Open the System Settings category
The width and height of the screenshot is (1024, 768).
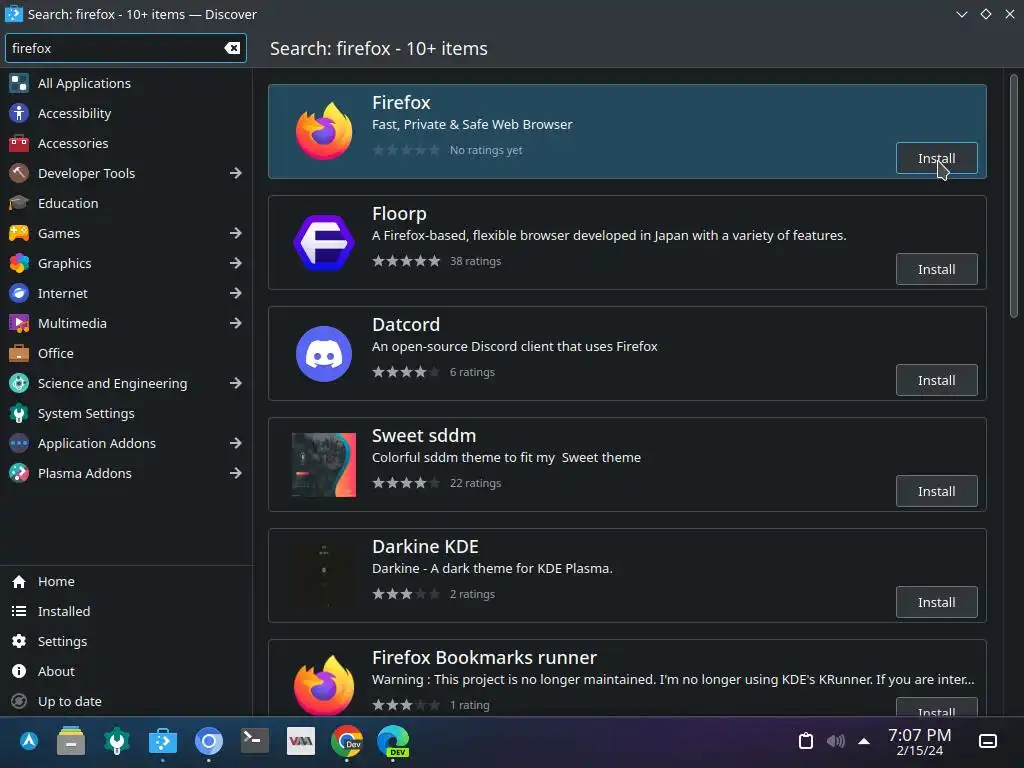(126, 413)
